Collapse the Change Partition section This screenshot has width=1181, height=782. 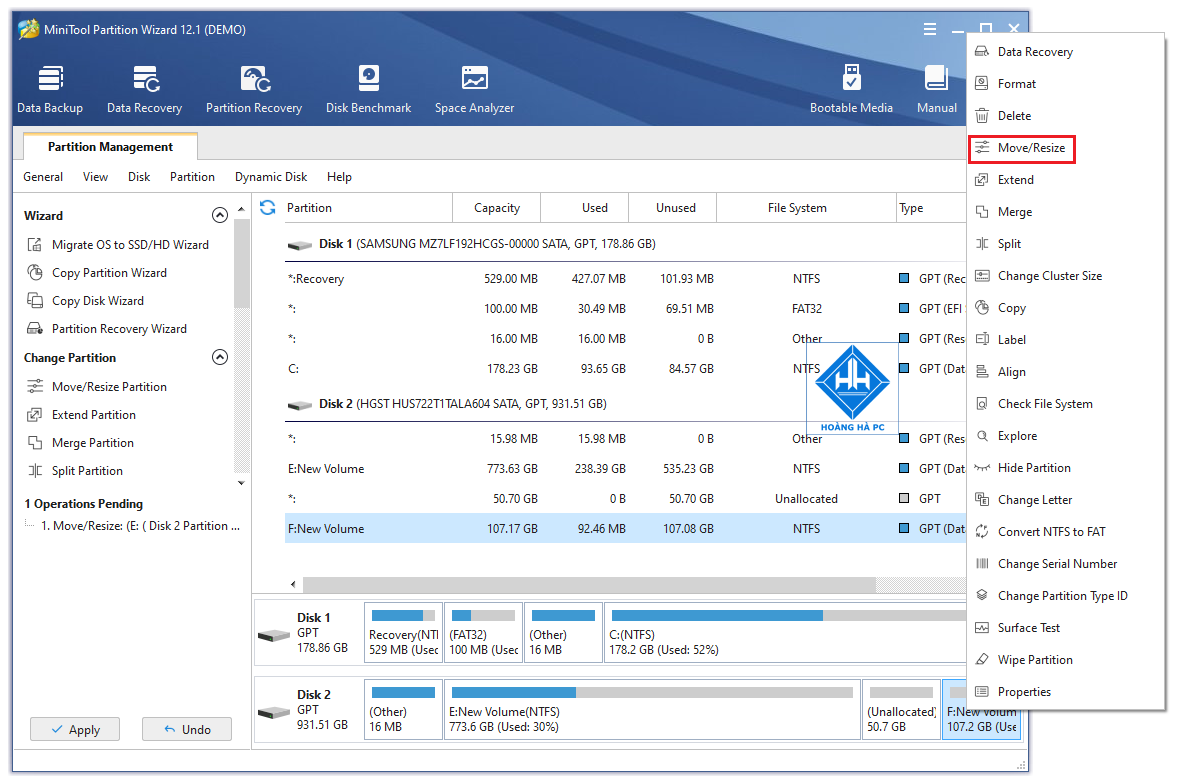tap(220, 357)
